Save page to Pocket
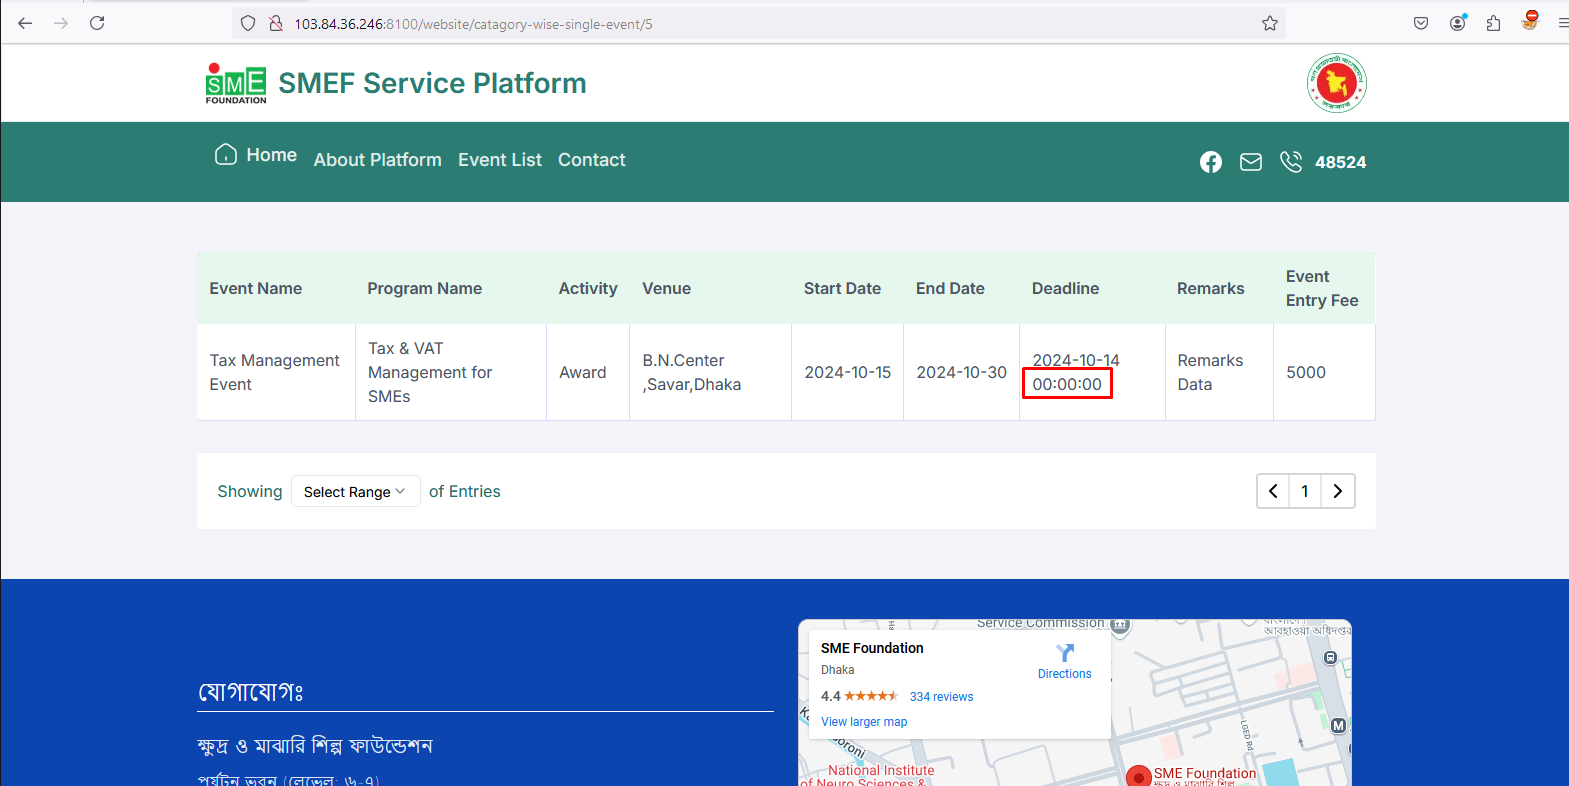The height and width of the screenshot is (786, 1569). coord(1421,23)
